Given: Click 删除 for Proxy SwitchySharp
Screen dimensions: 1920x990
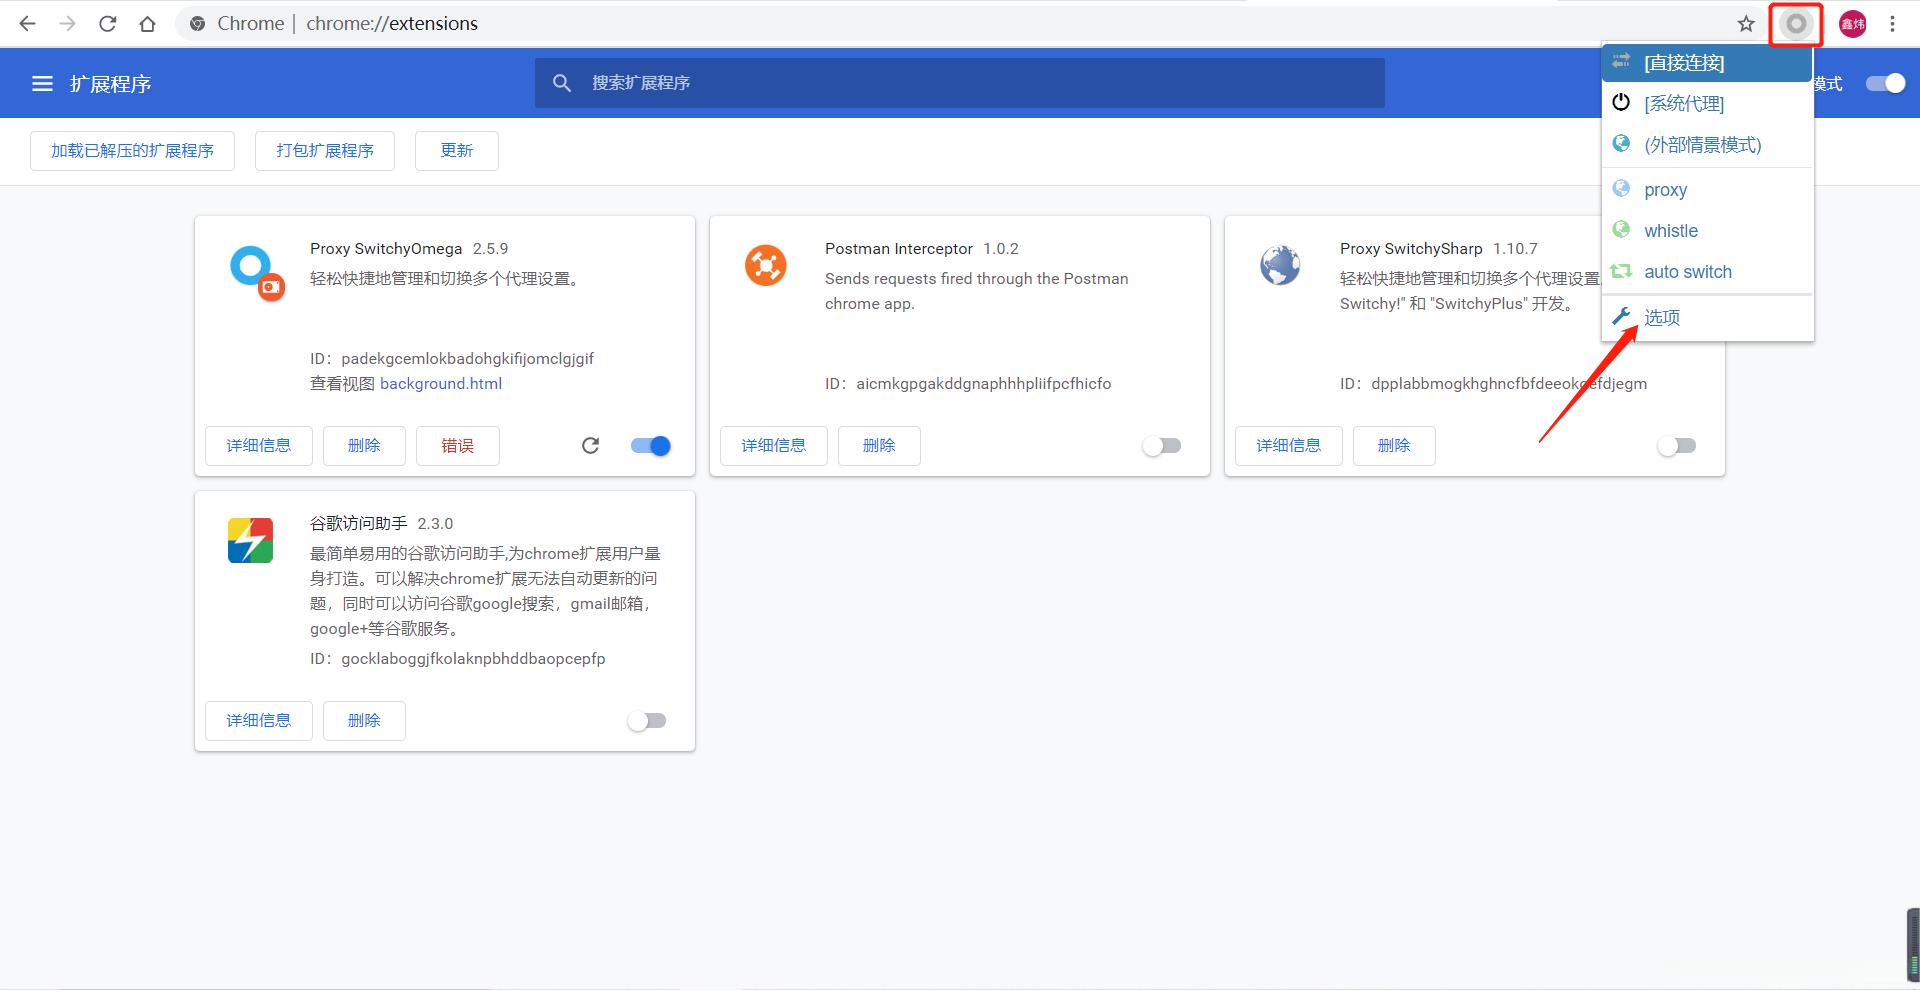Looking at the screenshot, I should tap(1394, 446).
